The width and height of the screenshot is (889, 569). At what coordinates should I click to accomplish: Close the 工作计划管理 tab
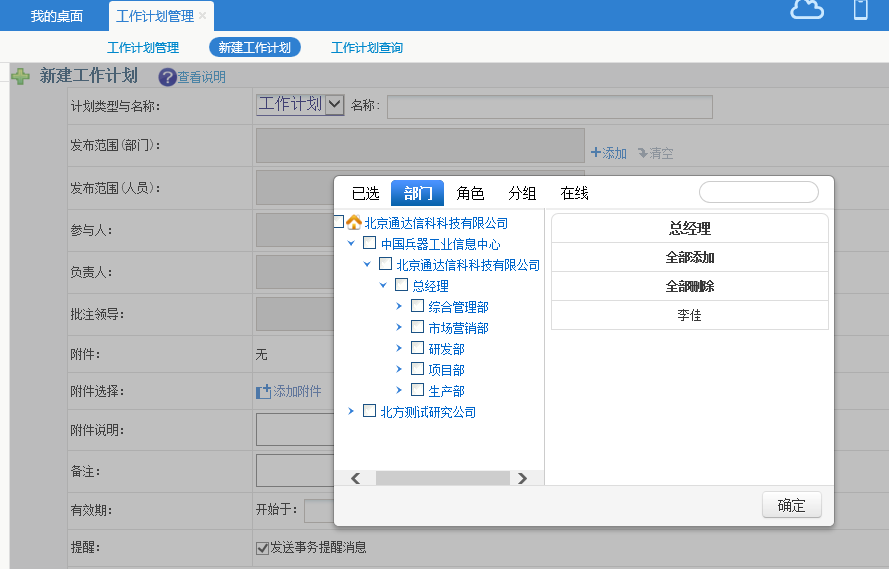[203, 16]
